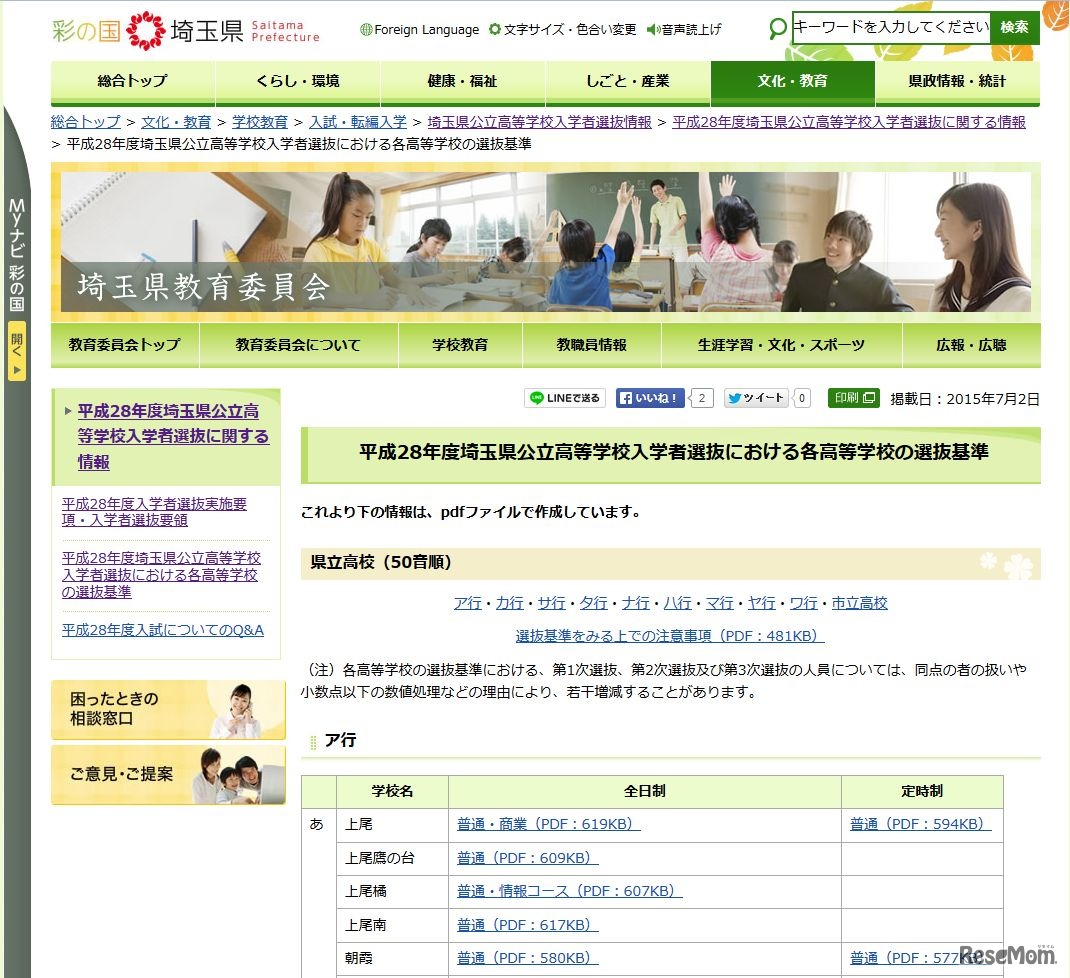Expand the 開く side panel tab

click(x=16, y=350)
